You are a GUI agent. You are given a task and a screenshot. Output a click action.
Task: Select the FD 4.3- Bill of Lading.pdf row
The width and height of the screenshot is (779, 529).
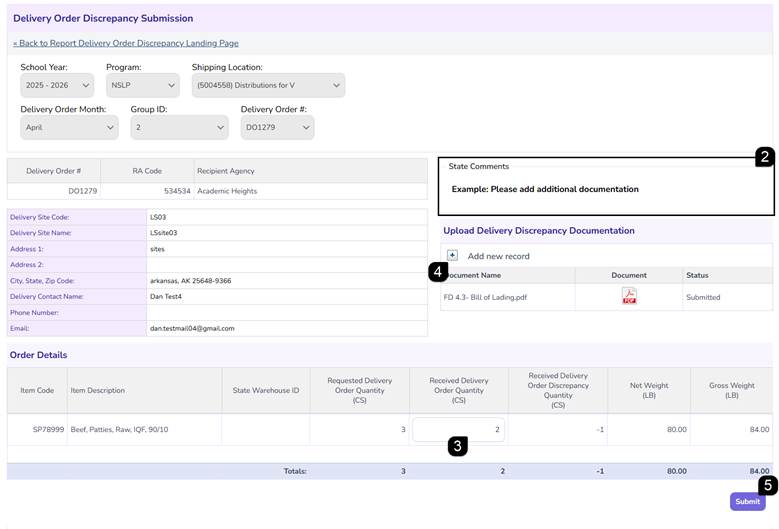[x=606, y=297]
